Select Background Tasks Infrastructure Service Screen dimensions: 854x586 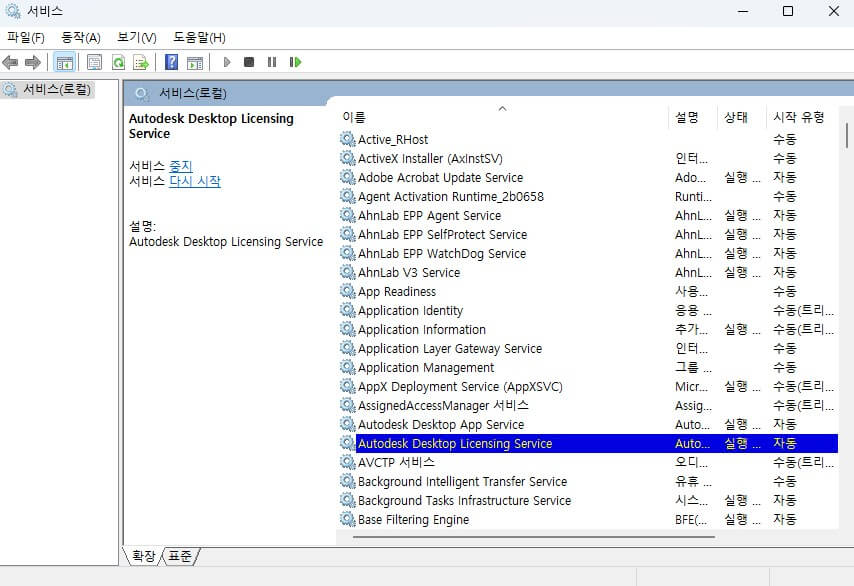tap(588, 500)
